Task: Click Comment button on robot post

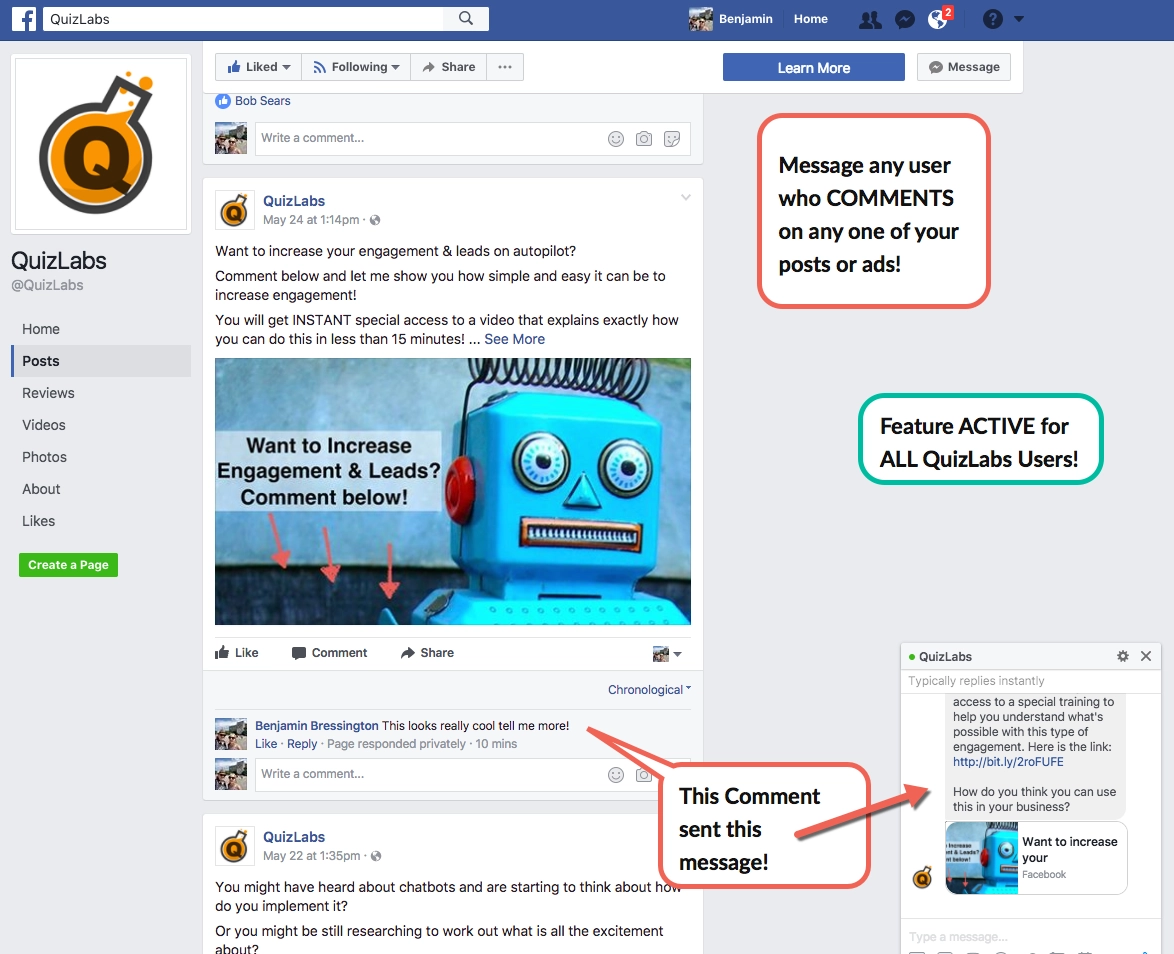Action: (329, 653)
